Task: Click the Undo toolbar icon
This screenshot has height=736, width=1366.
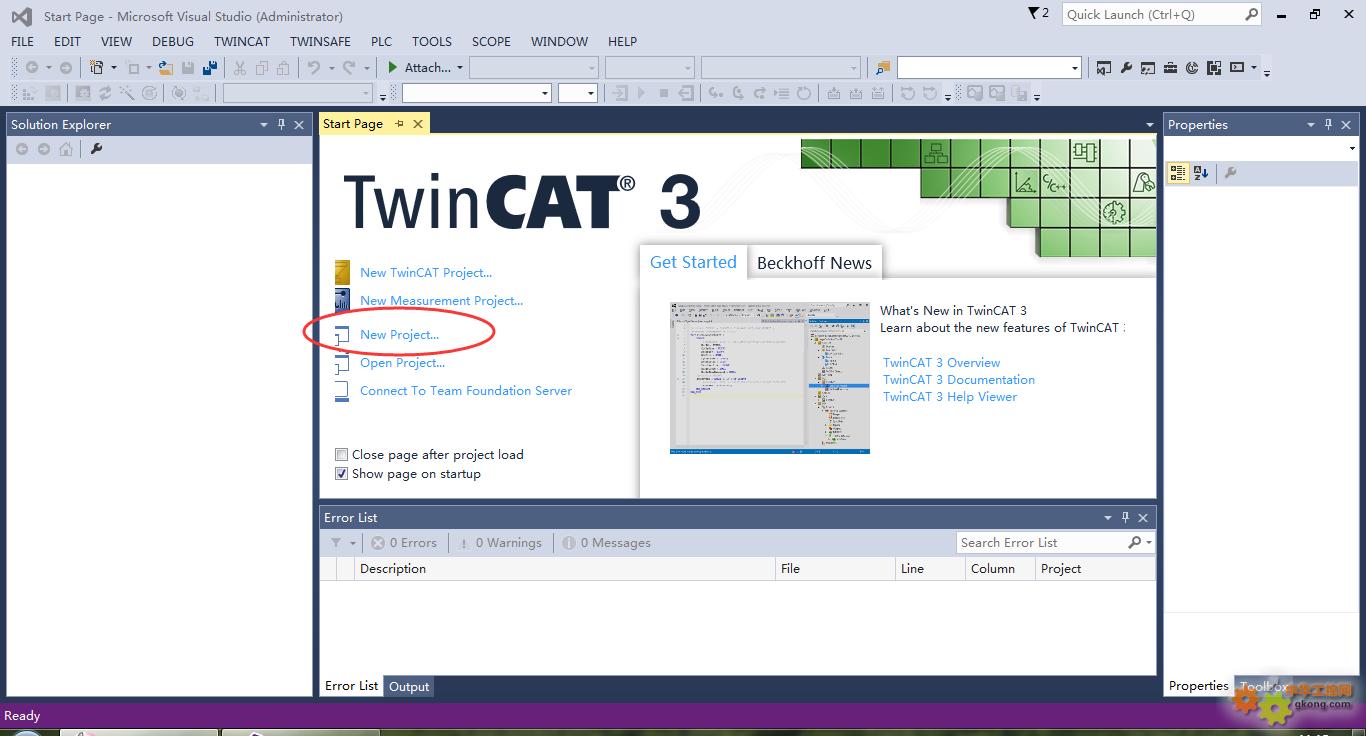Action: (x=314, y=68)
